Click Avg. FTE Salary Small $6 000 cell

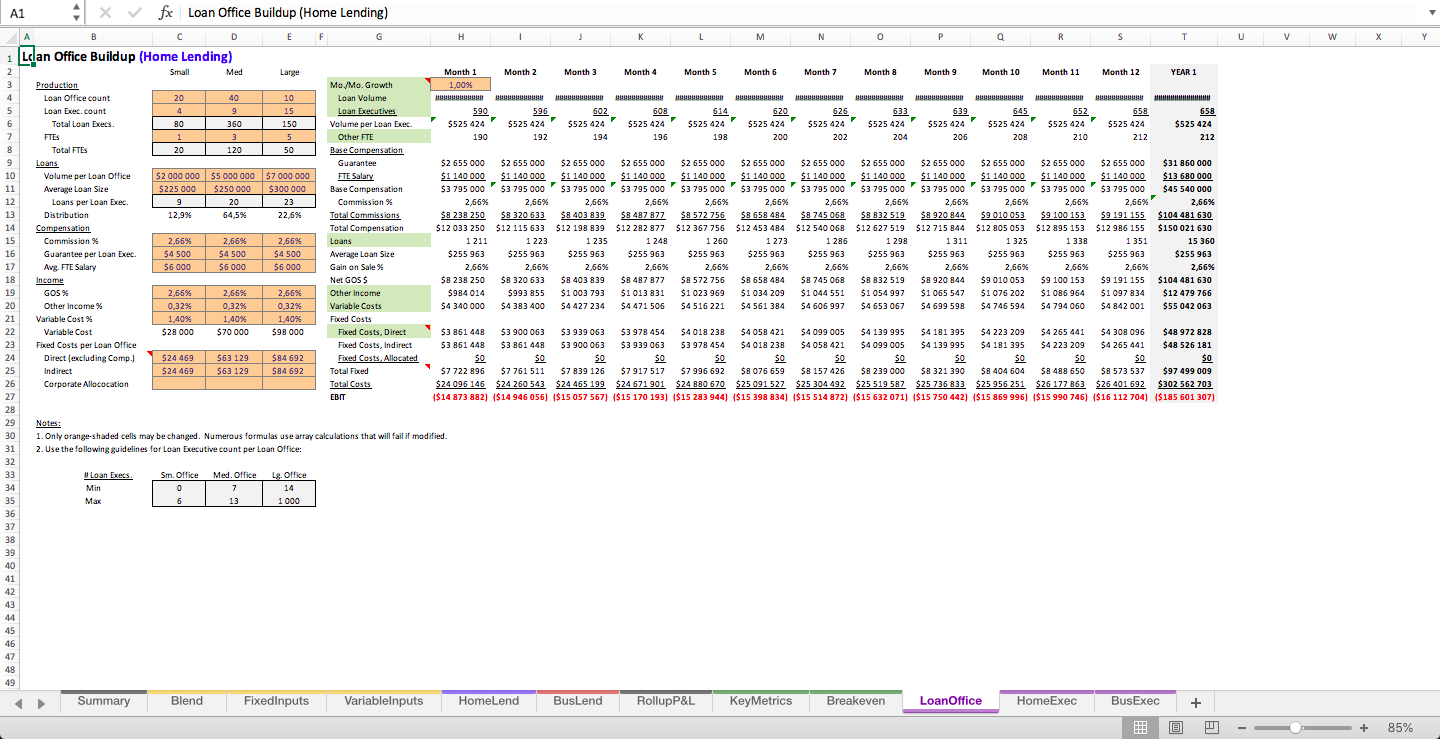pos(178,267)
